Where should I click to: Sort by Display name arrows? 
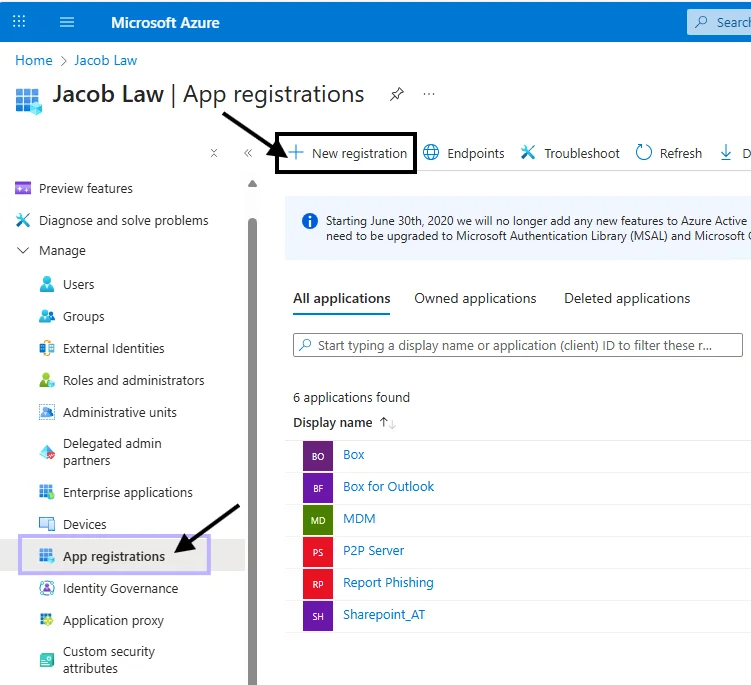coord(387,422)
